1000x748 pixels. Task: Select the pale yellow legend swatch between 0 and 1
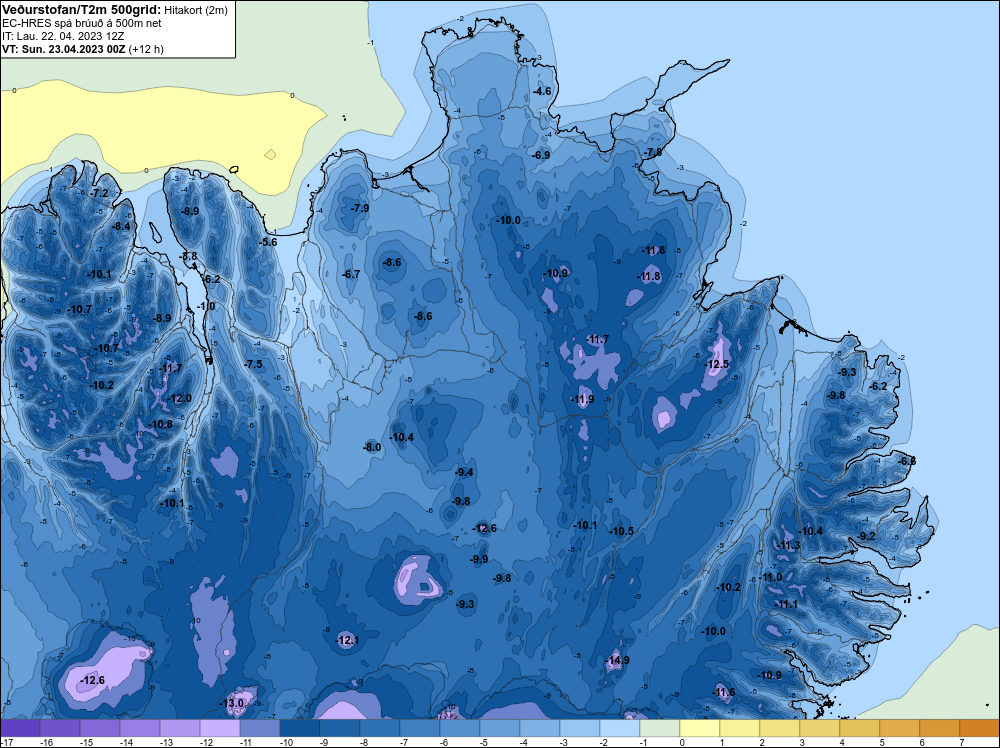click(700, 728)
